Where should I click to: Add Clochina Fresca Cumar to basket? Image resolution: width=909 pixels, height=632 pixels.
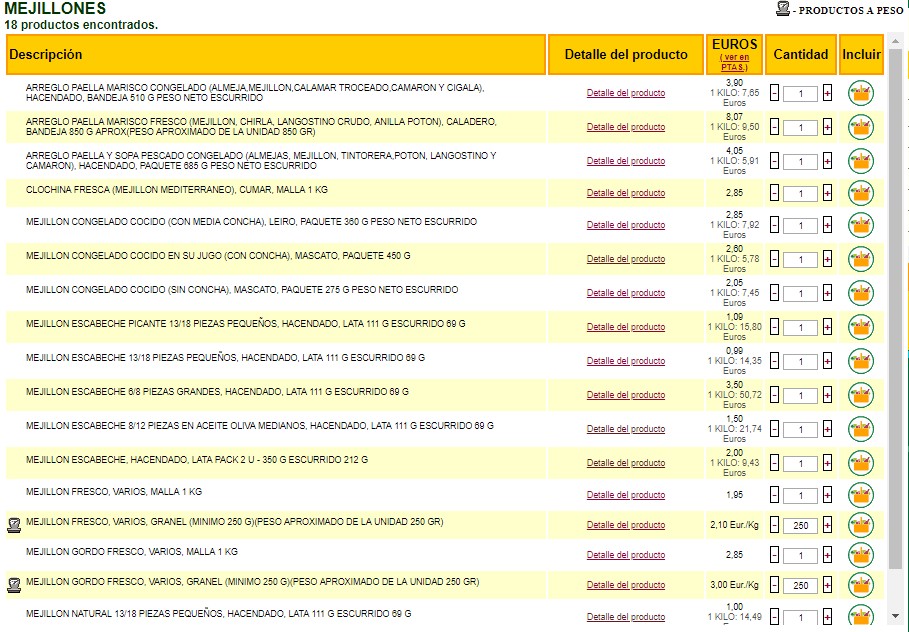[x=860, y=193]
